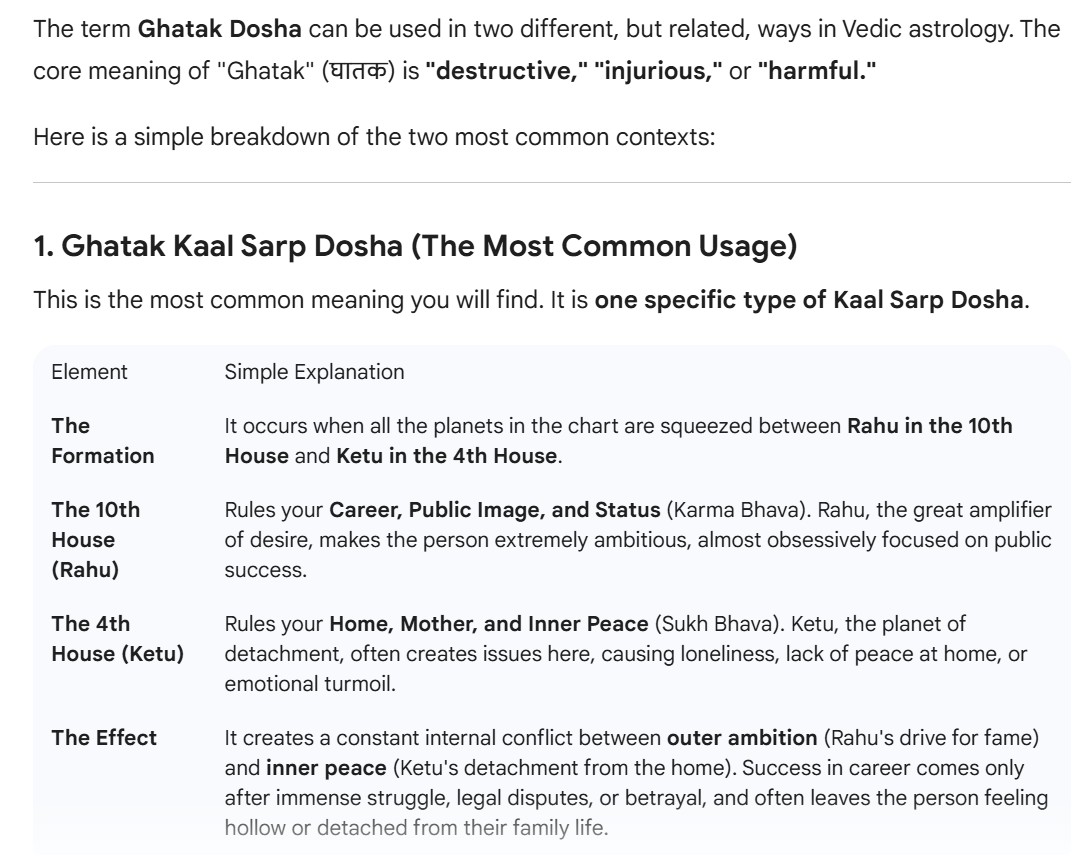The image size is (1077, 857).
Task: Select 'The 10th House (Rahu)' row label
Action: coord(96,539)
